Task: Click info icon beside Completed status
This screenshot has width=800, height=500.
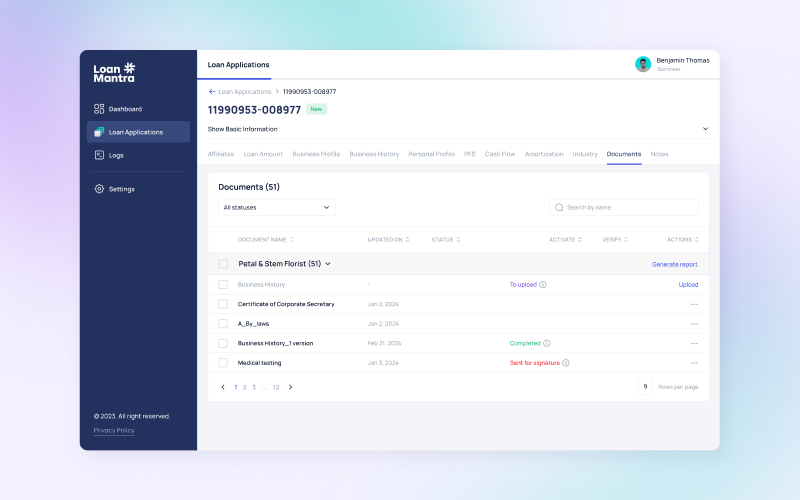Action: point(546,343)
